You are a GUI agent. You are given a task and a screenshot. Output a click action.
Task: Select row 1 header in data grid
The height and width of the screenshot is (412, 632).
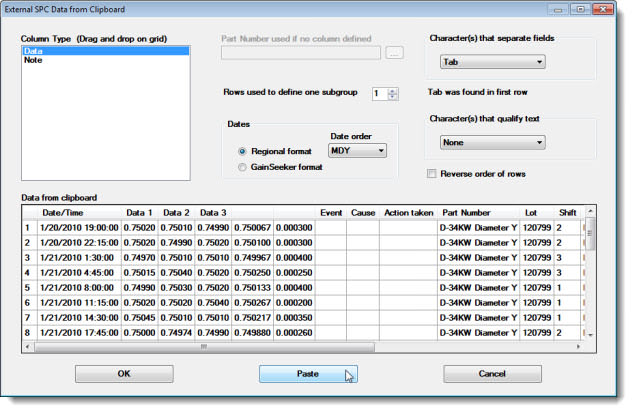coord(28,227)
